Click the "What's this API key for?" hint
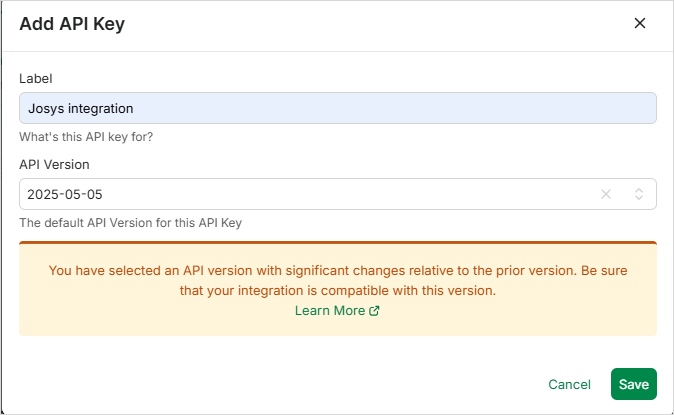Screen dimensions: 674x415 point(86,137)
